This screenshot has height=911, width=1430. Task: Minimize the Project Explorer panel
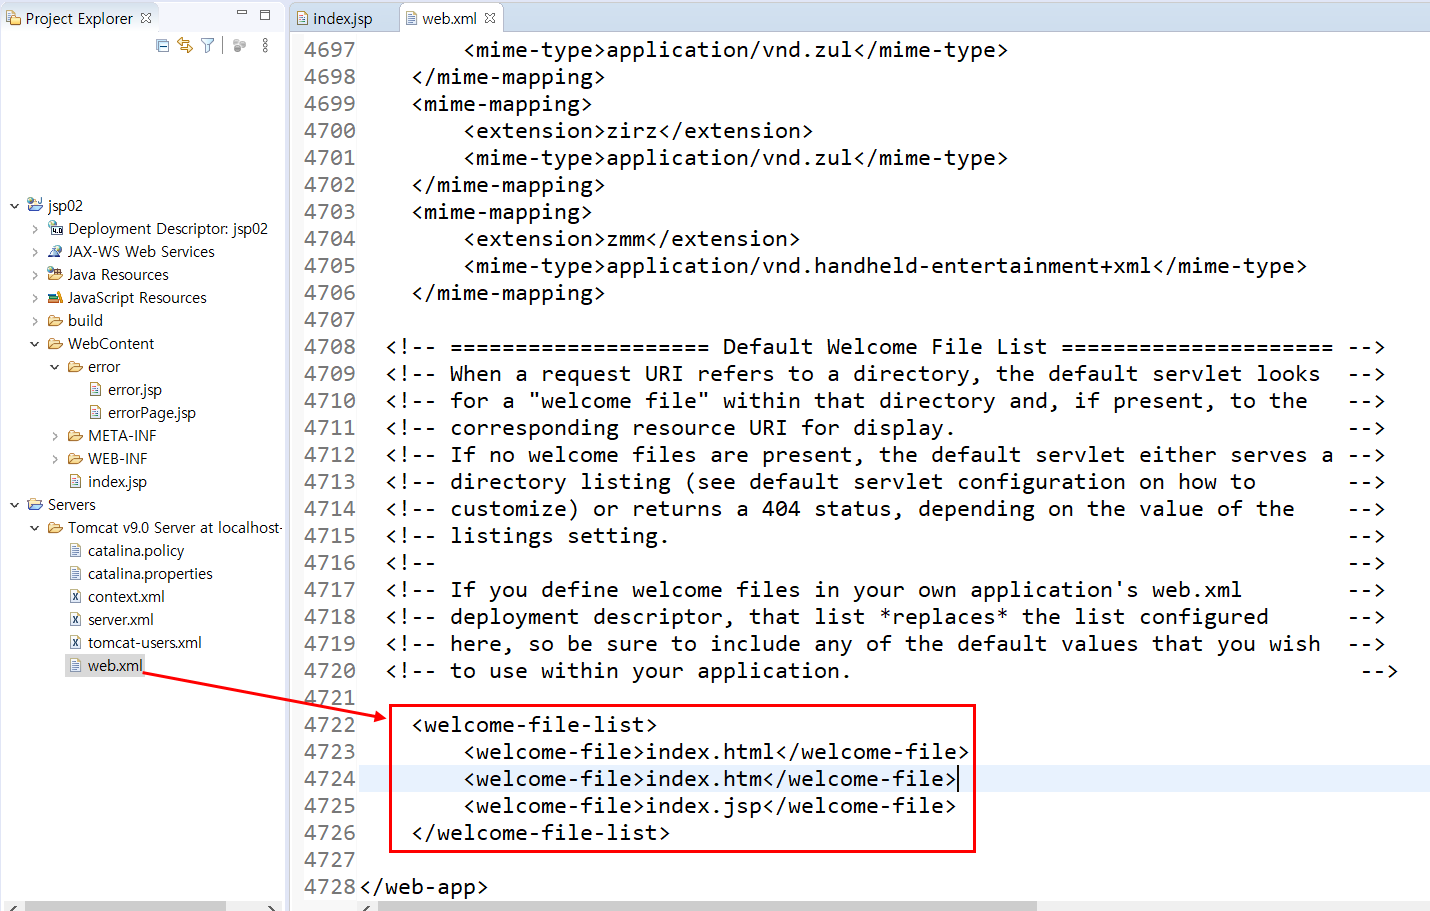242,14
